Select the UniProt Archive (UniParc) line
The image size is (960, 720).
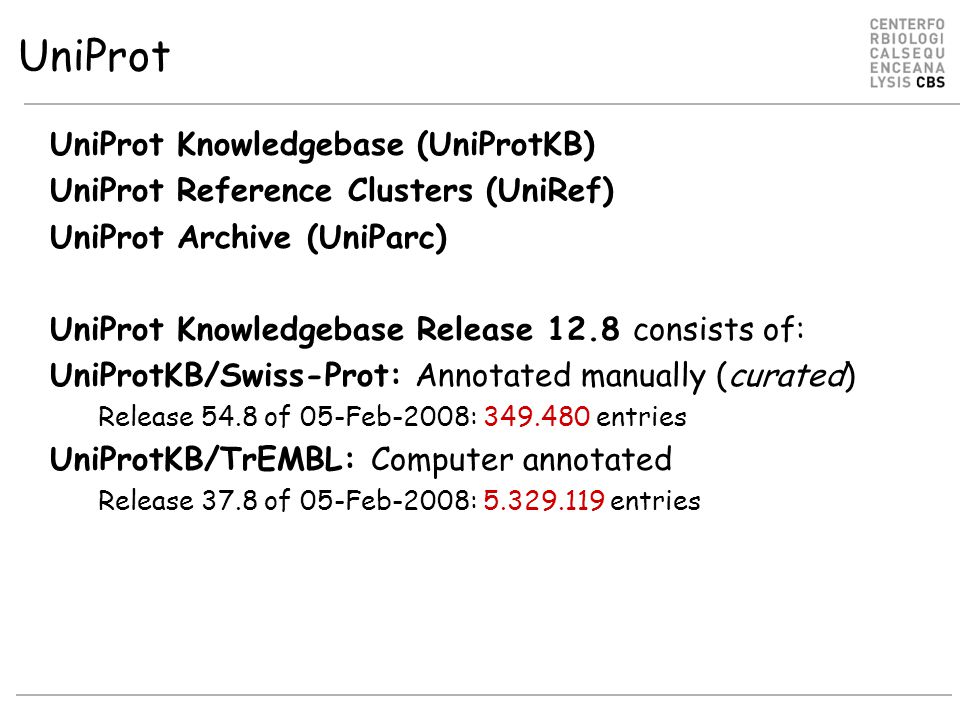249,237
